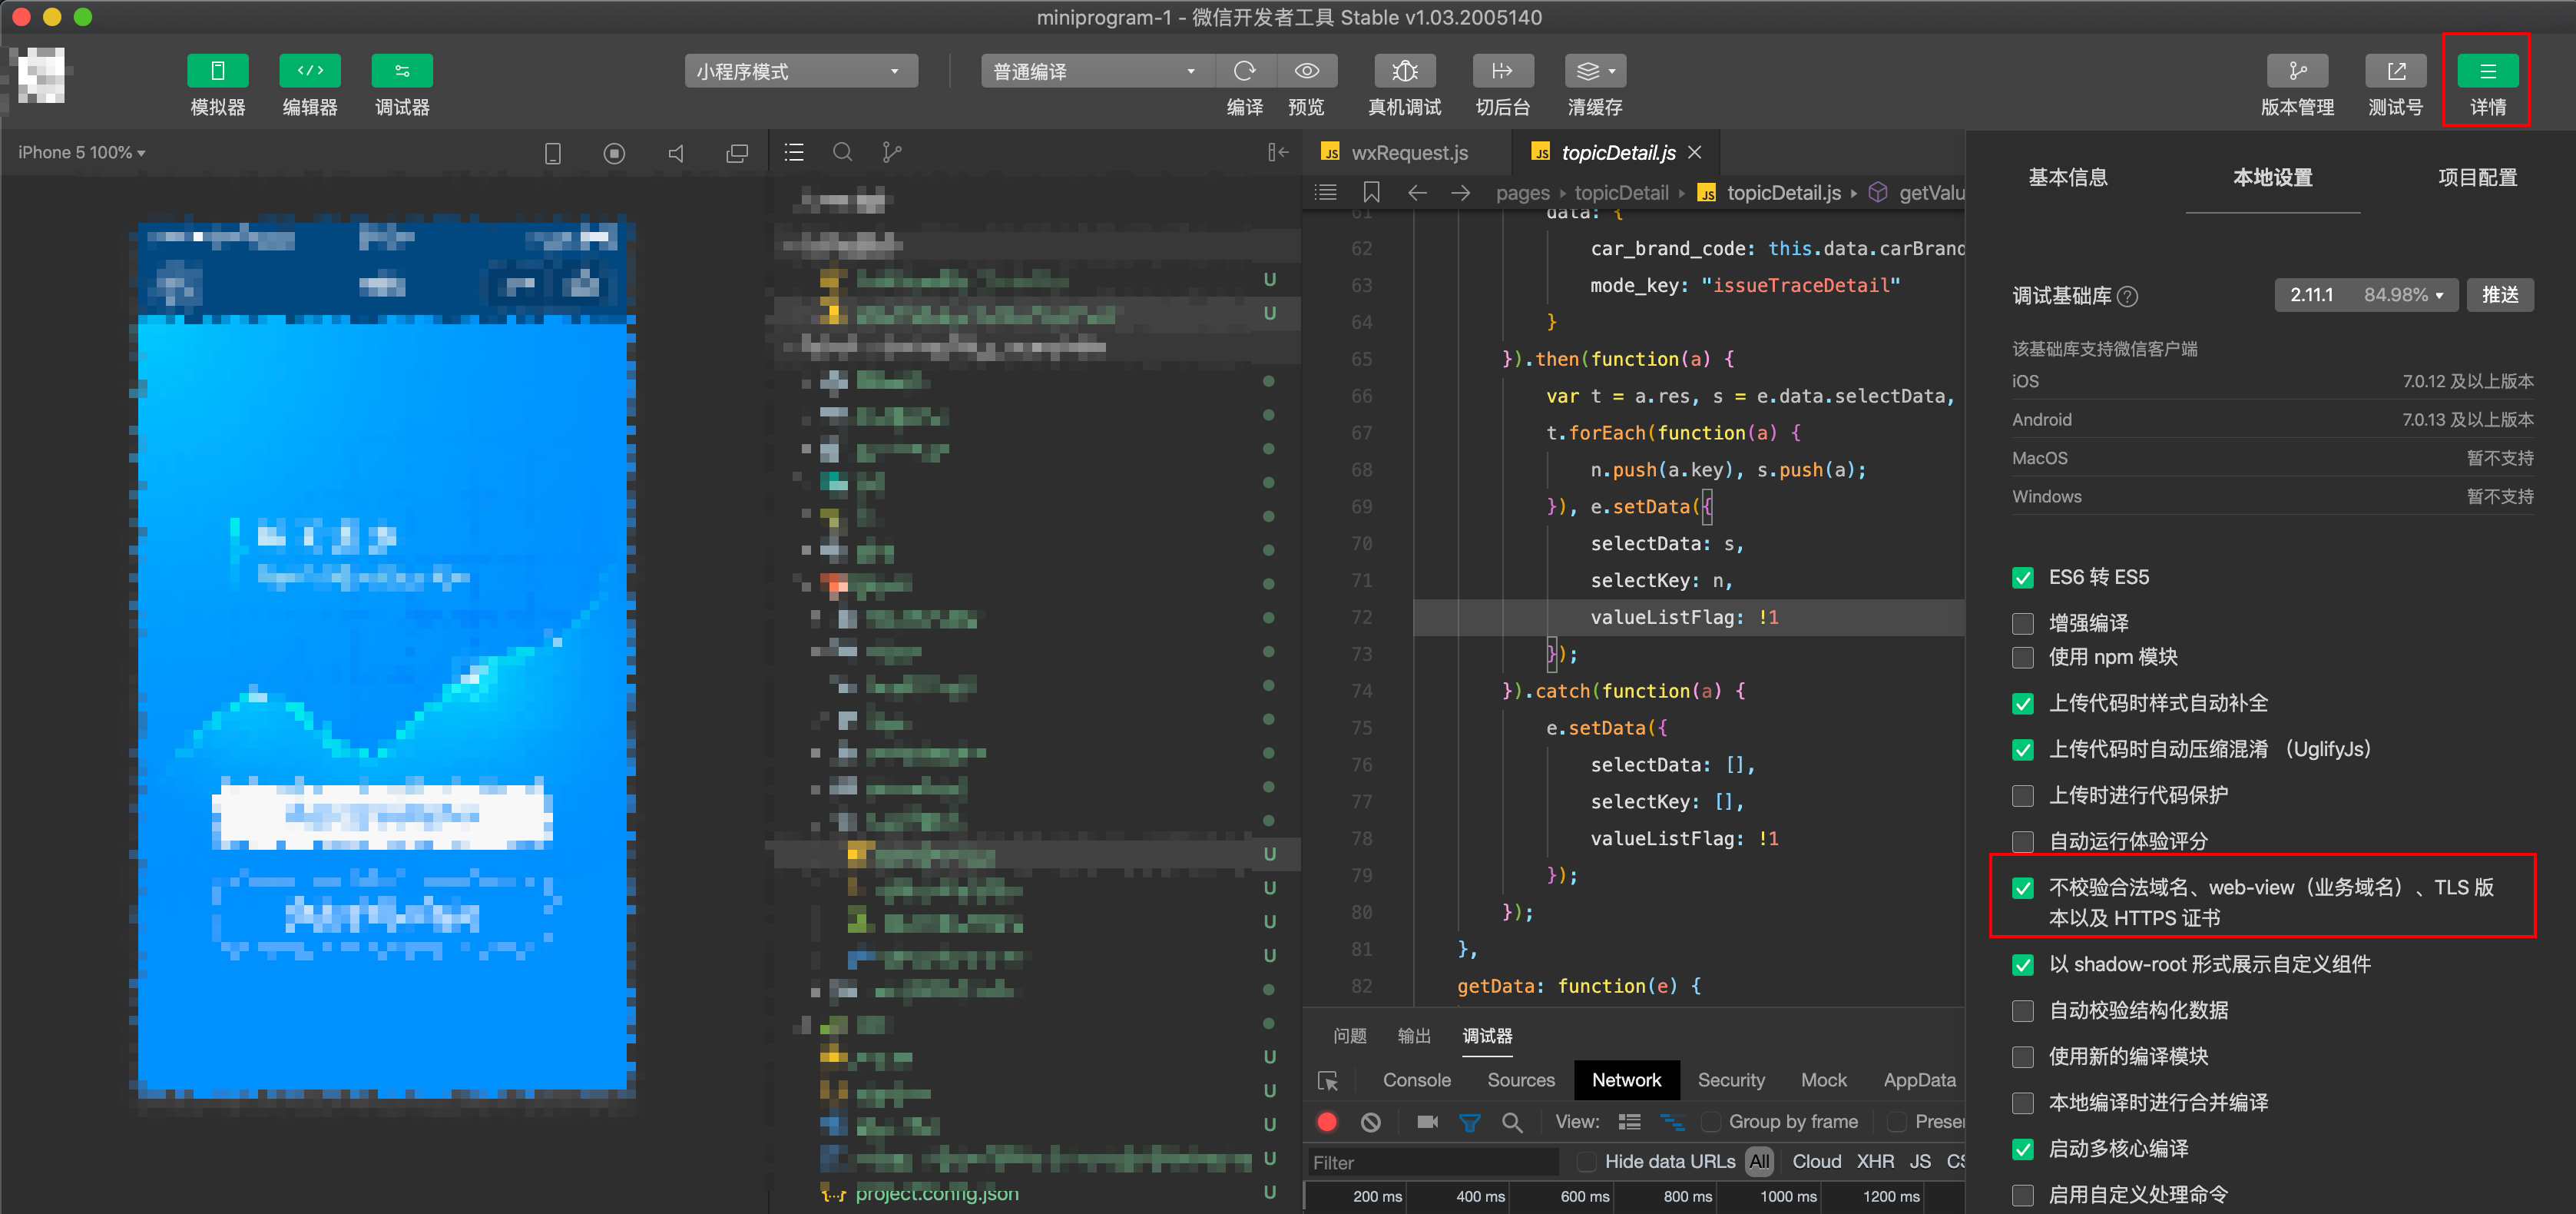2576x1214 pixels.
Task: Close the topicDetail.js tab
Action: (x=1694, y=152)
